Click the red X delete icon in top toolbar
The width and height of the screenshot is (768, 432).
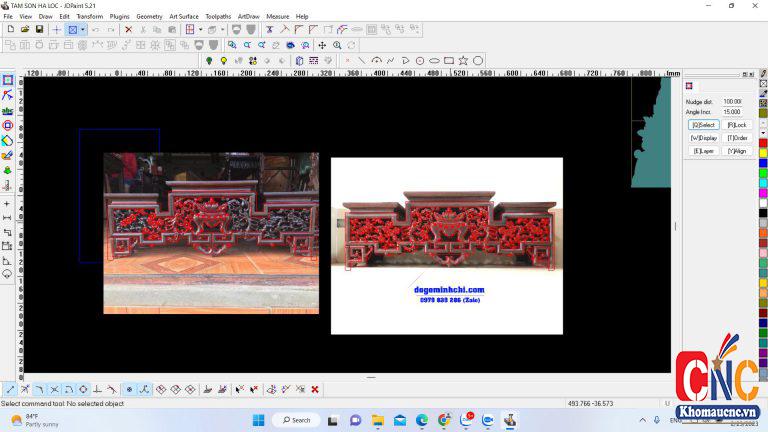(x=128, y=30)
